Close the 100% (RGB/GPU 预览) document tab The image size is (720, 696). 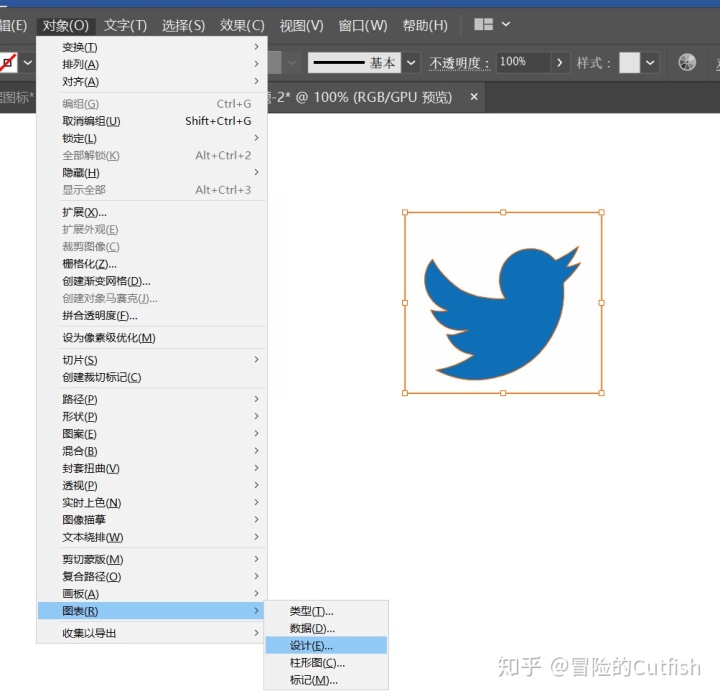pyautogui.click(x=474, y=97)
